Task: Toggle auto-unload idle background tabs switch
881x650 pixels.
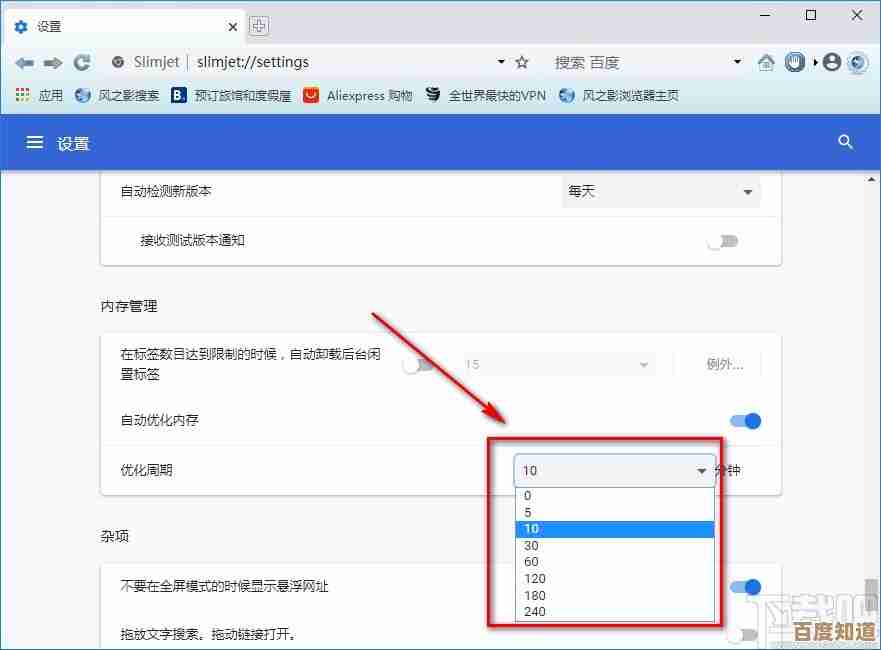Action: 417,365
